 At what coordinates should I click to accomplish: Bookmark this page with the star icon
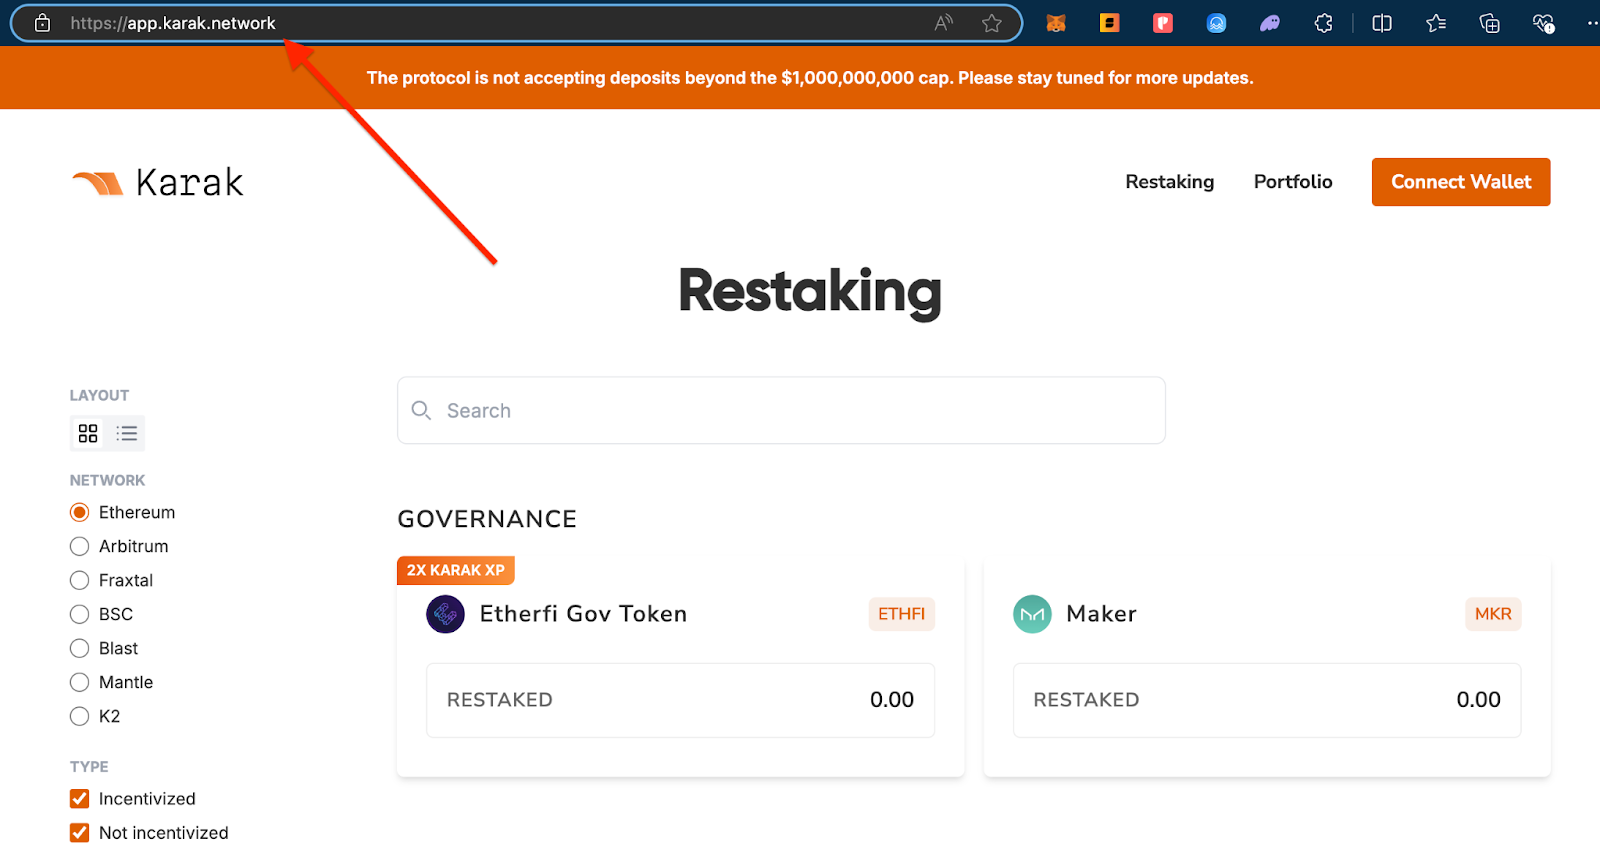tap(991, 23)
